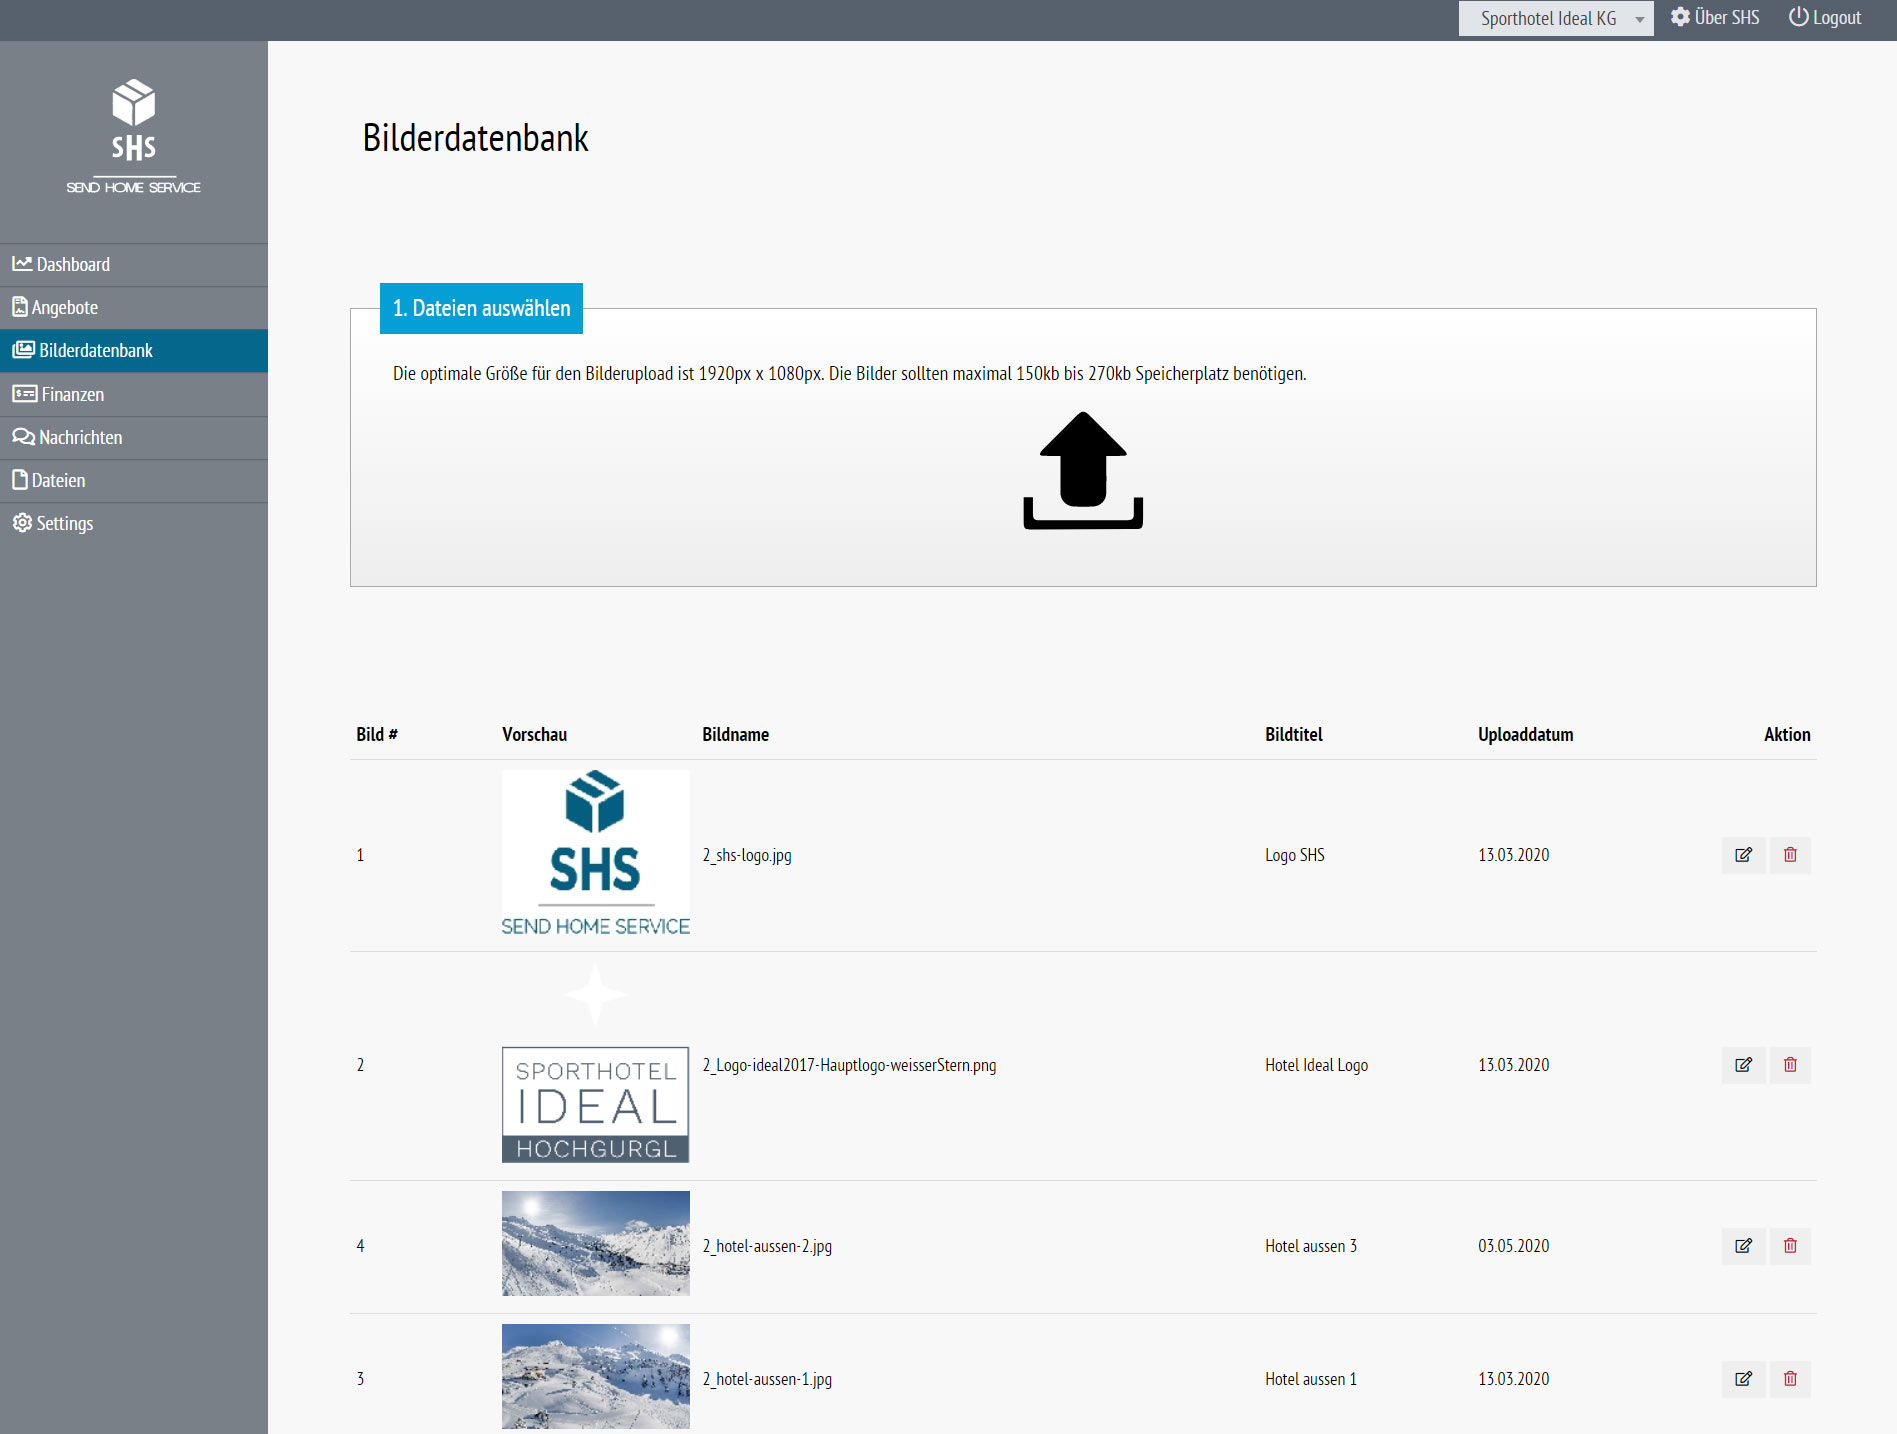Open Settings from the sidebar
The image size is (1897, 1434).
(134, 523)
